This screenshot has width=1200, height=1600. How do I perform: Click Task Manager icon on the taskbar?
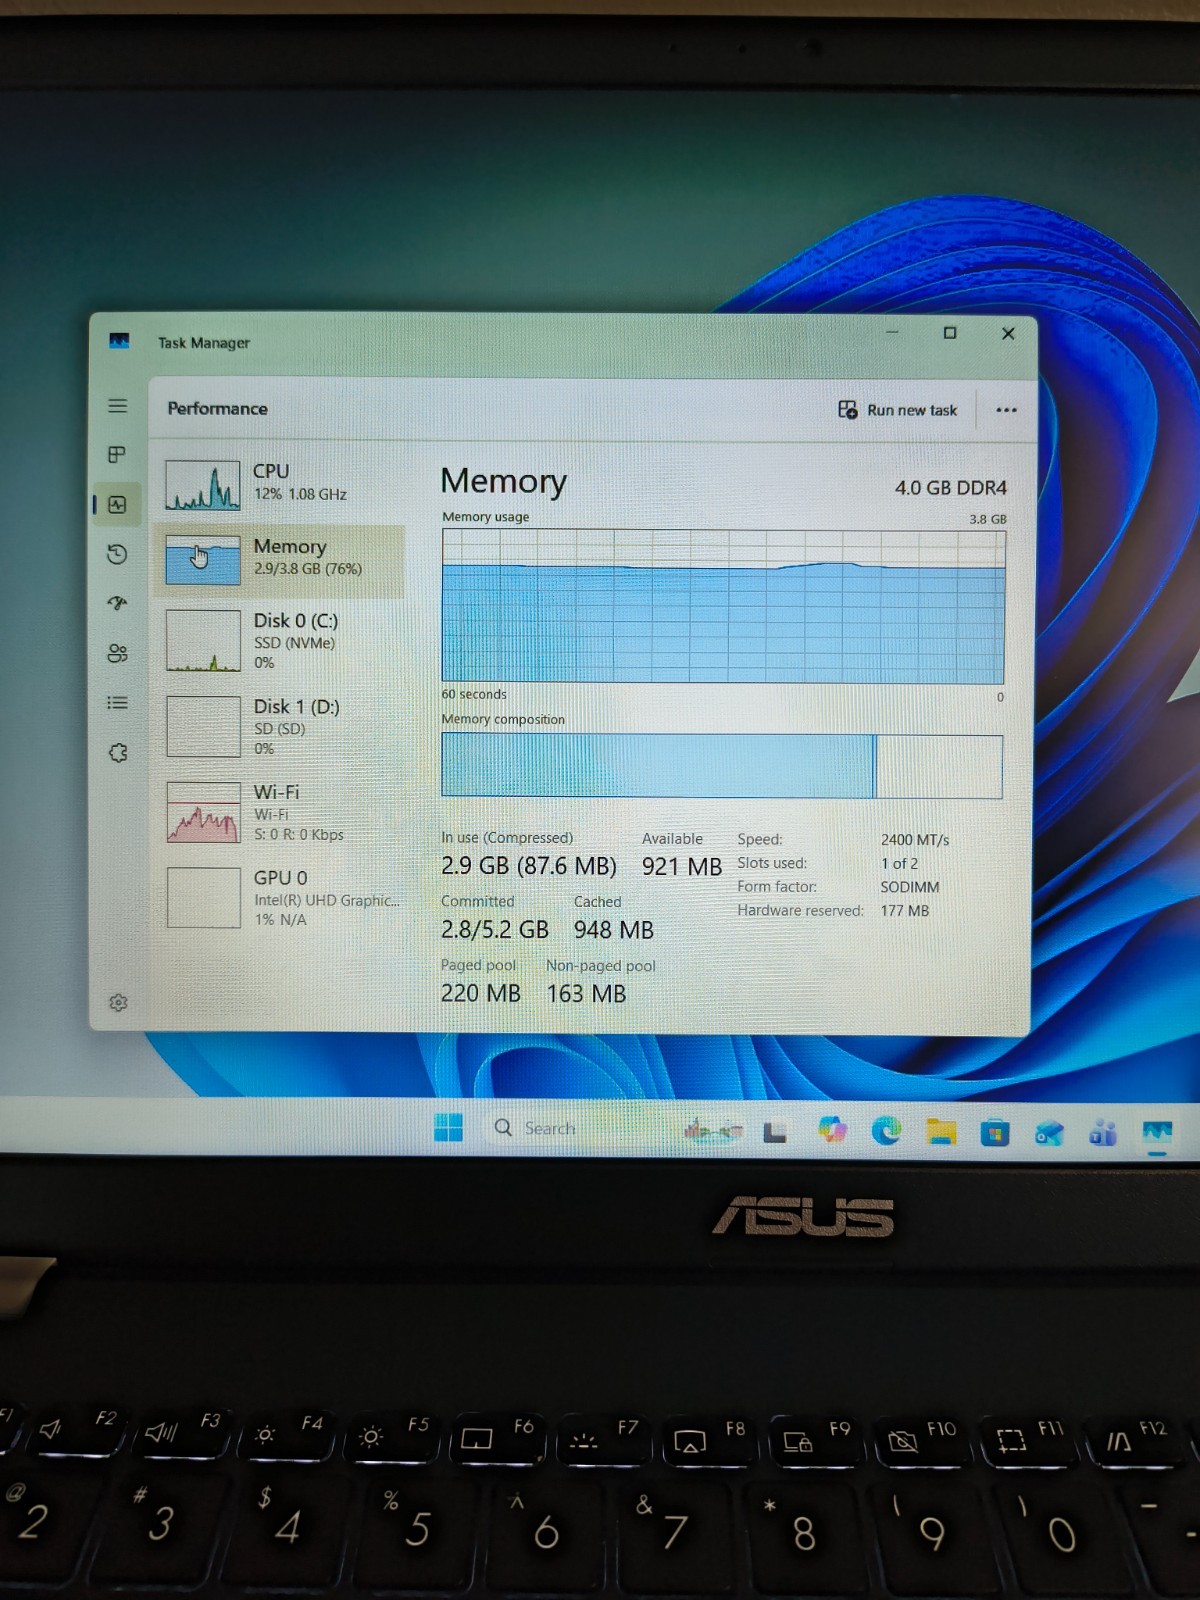tap(1157, 1133)
